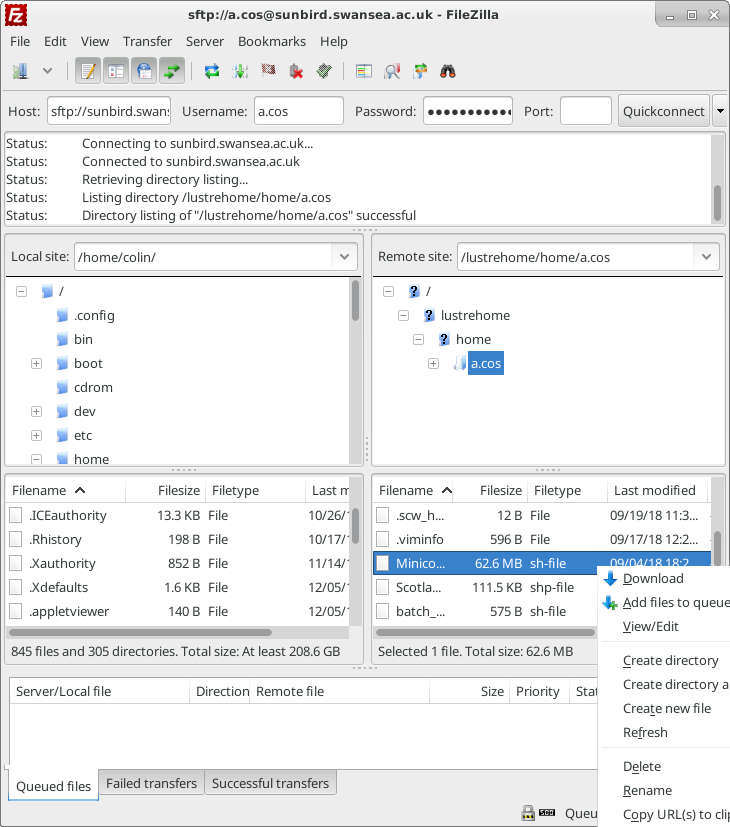Expand the dev folder node
This screenshot has width=730, height=827.
36,411
